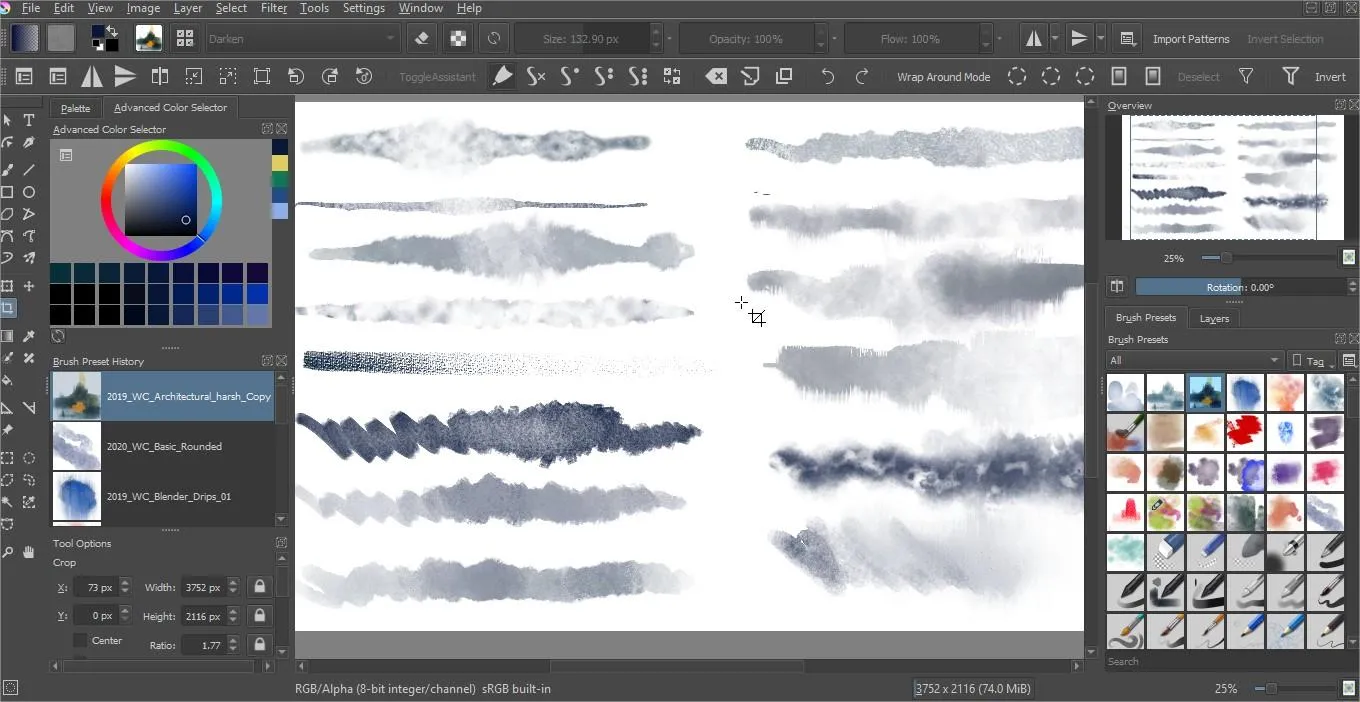Expand brush preset filter 'All' dropdown

point(1195,360)
